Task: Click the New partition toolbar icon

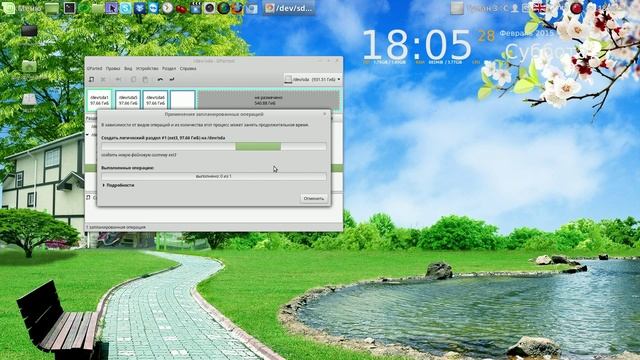Action: [92, 80]
